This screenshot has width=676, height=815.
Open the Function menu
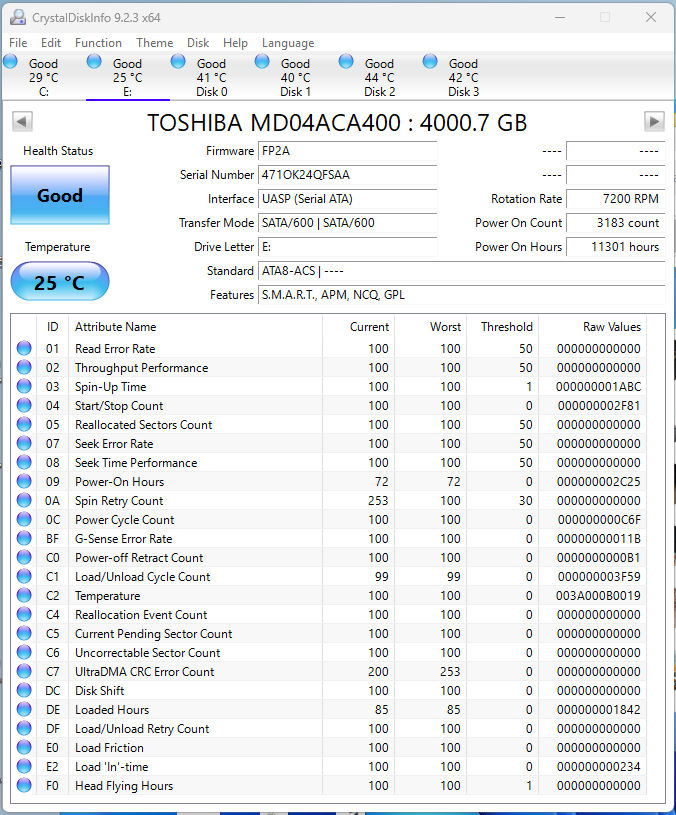(x=98, y=43)
